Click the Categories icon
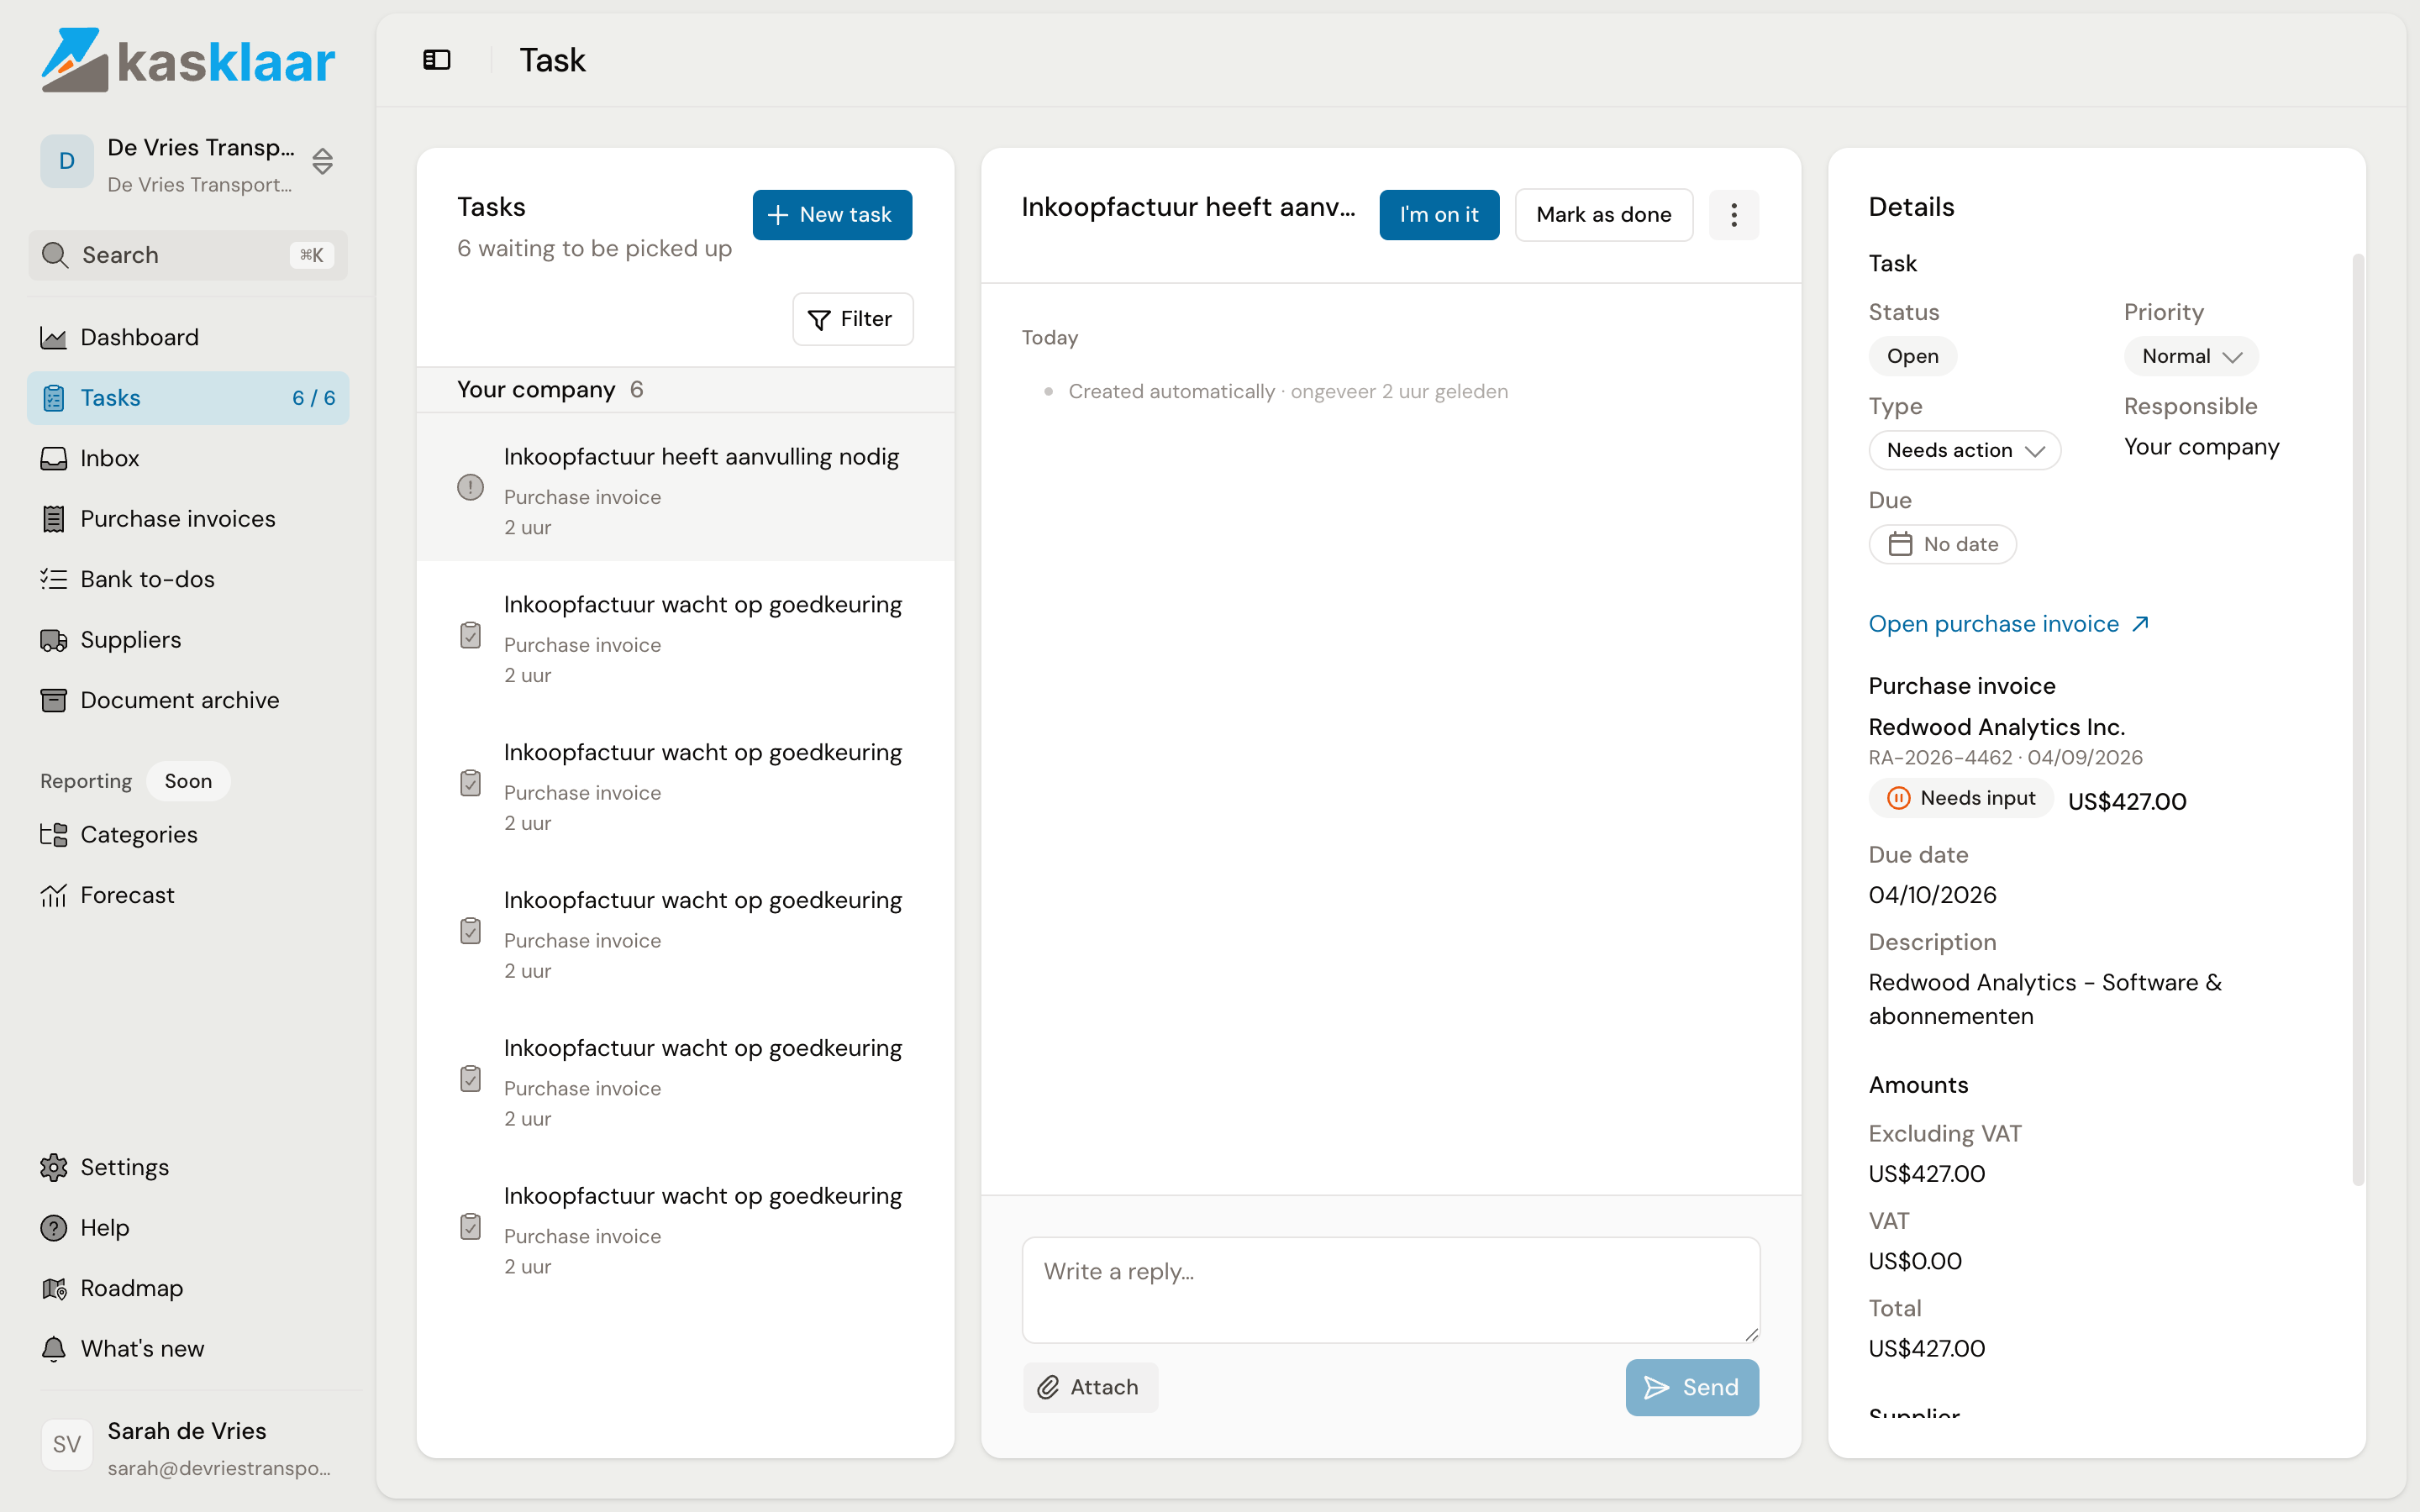The image size is (2420, 1512). tap(53, 834)
